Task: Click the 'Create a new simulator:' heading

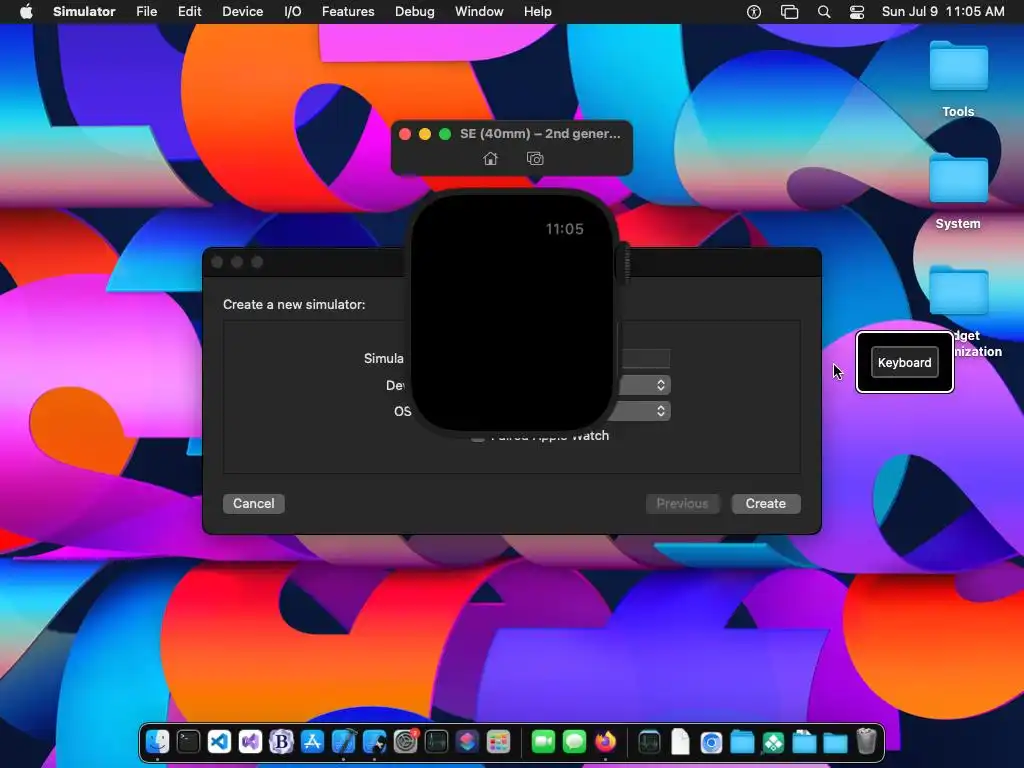Action: (x=294, y=304)
